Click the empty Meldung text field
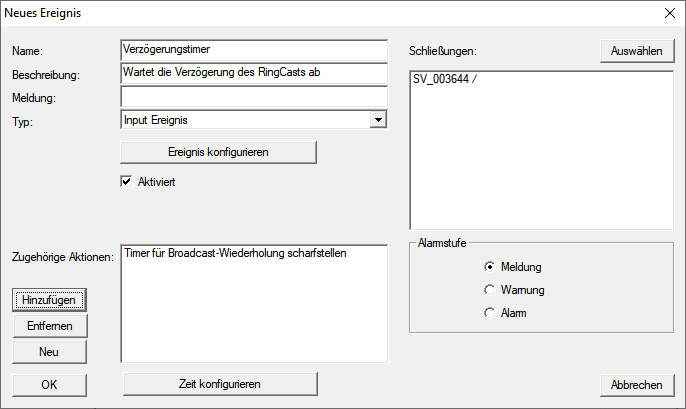This screenshot has width=686, height=409. click(253, 97)
